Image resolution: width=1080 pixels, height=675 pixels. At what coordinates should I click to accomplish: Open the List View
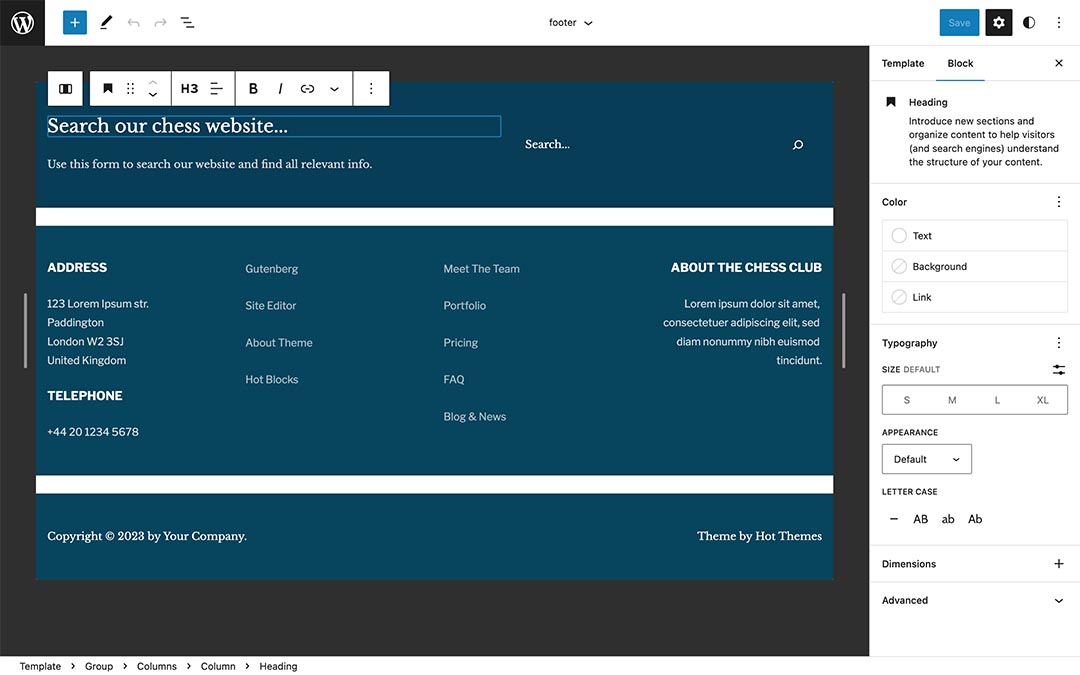187,21
